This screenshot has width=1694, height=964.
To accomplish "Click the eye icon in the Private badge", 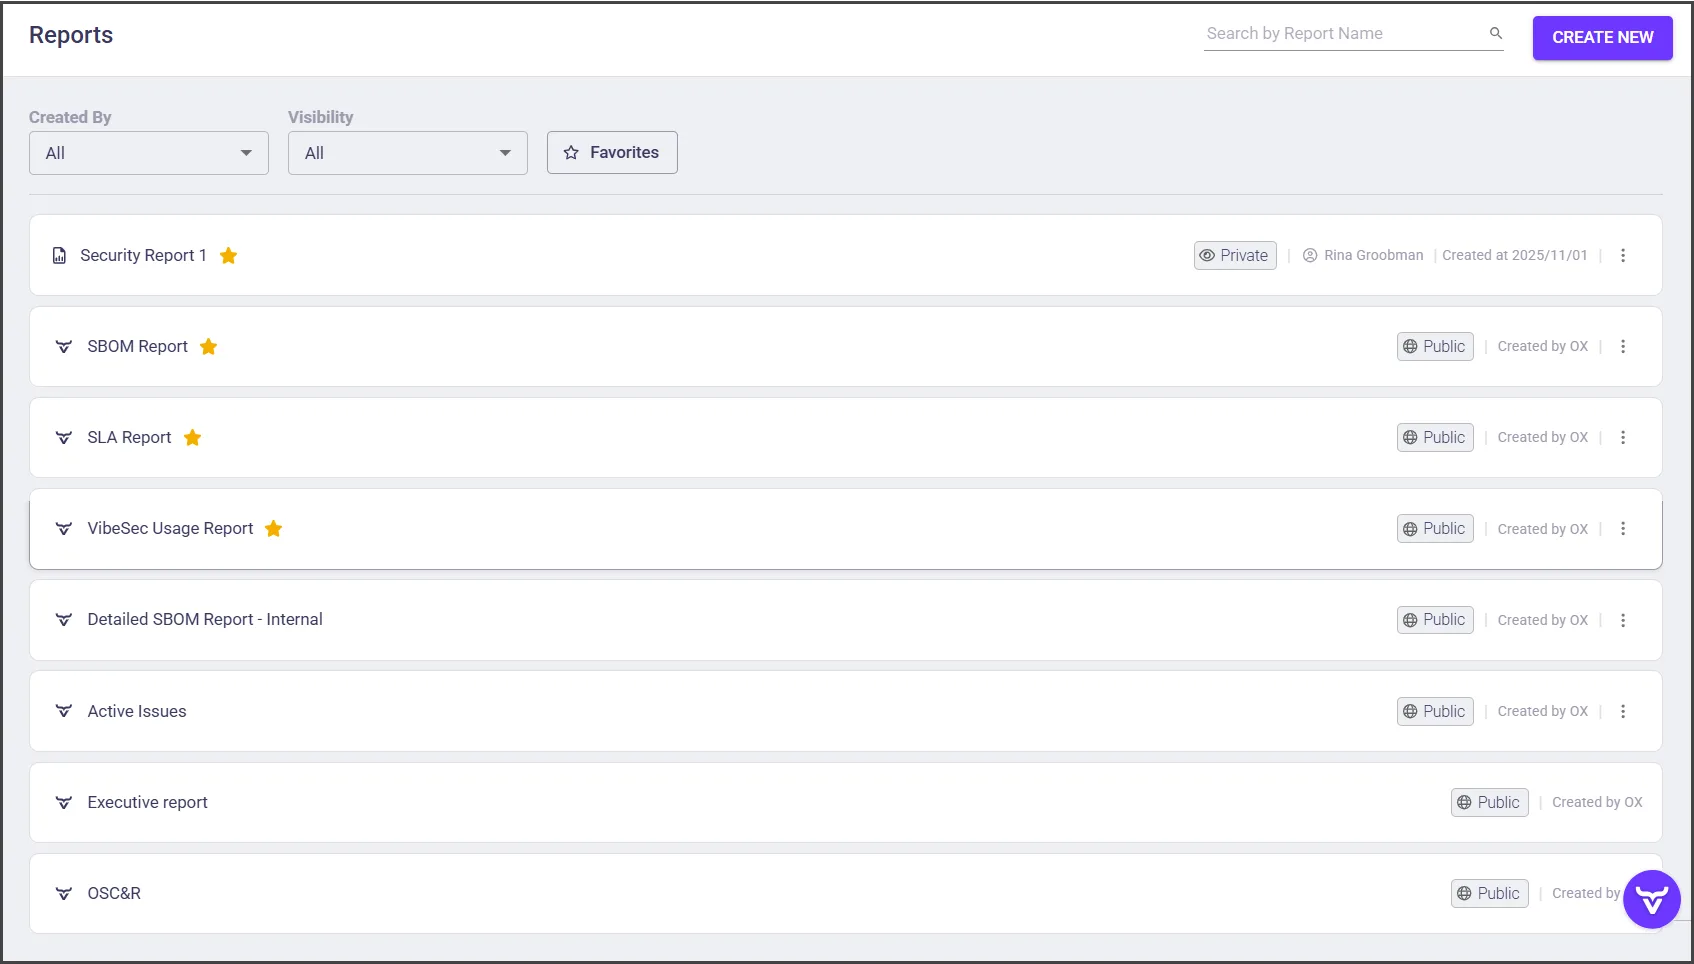I will [x=1207, y=255].
